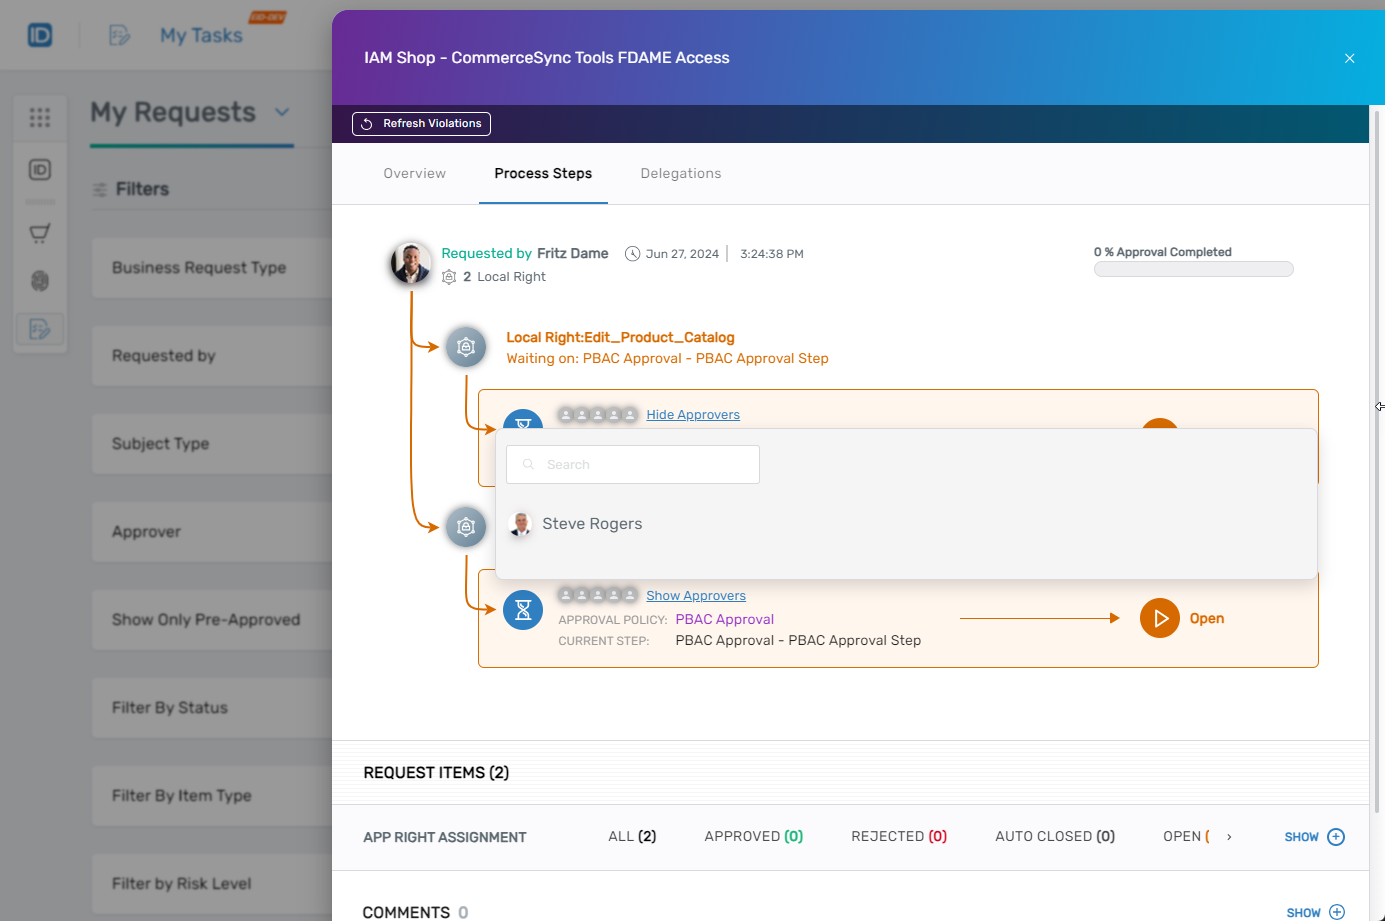The width and height of the screenshot is (1385, 921).
Task: Select the fingerprint icon in the sidebar
Action: (x=40, y=281)
